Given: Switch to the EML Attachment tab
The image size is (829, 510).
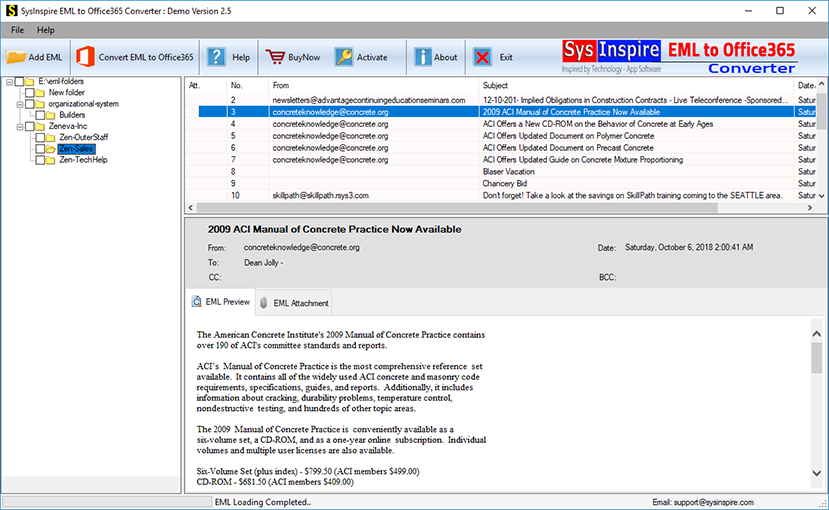Looking at the screenshot, I should 294,303.
